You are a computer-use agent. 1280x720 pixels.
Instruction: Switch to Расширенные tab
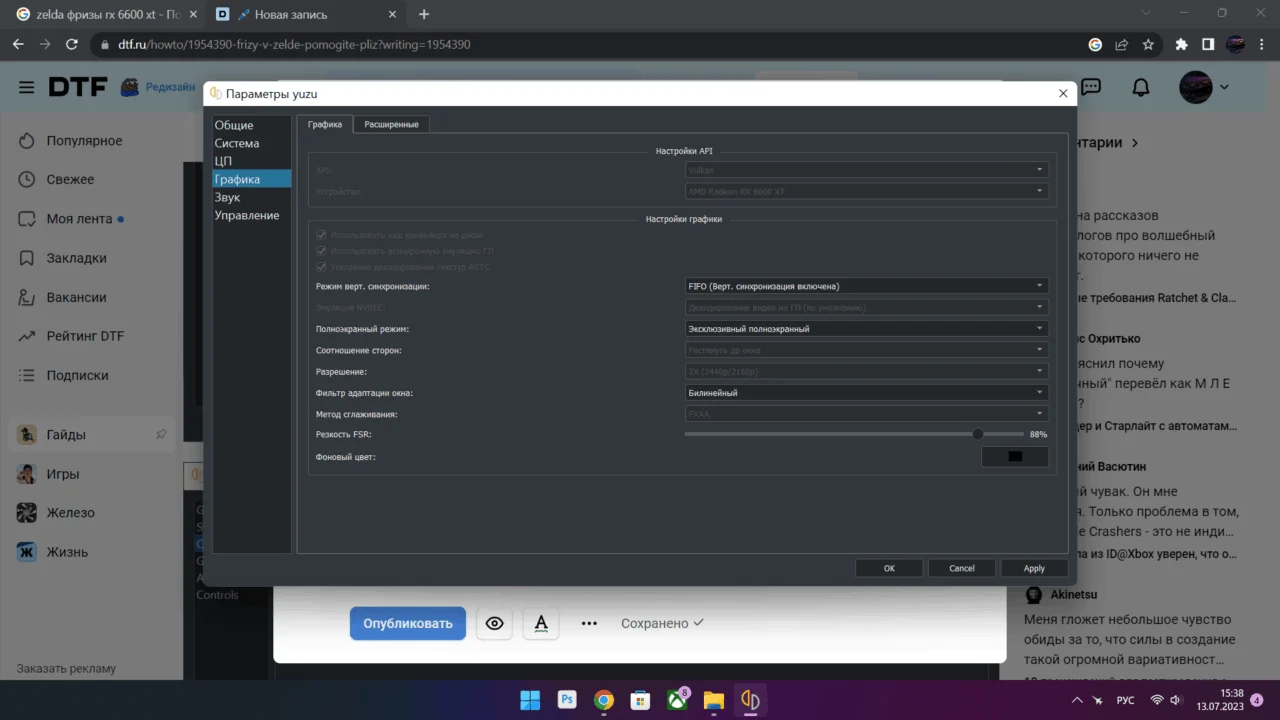point(391,124)
